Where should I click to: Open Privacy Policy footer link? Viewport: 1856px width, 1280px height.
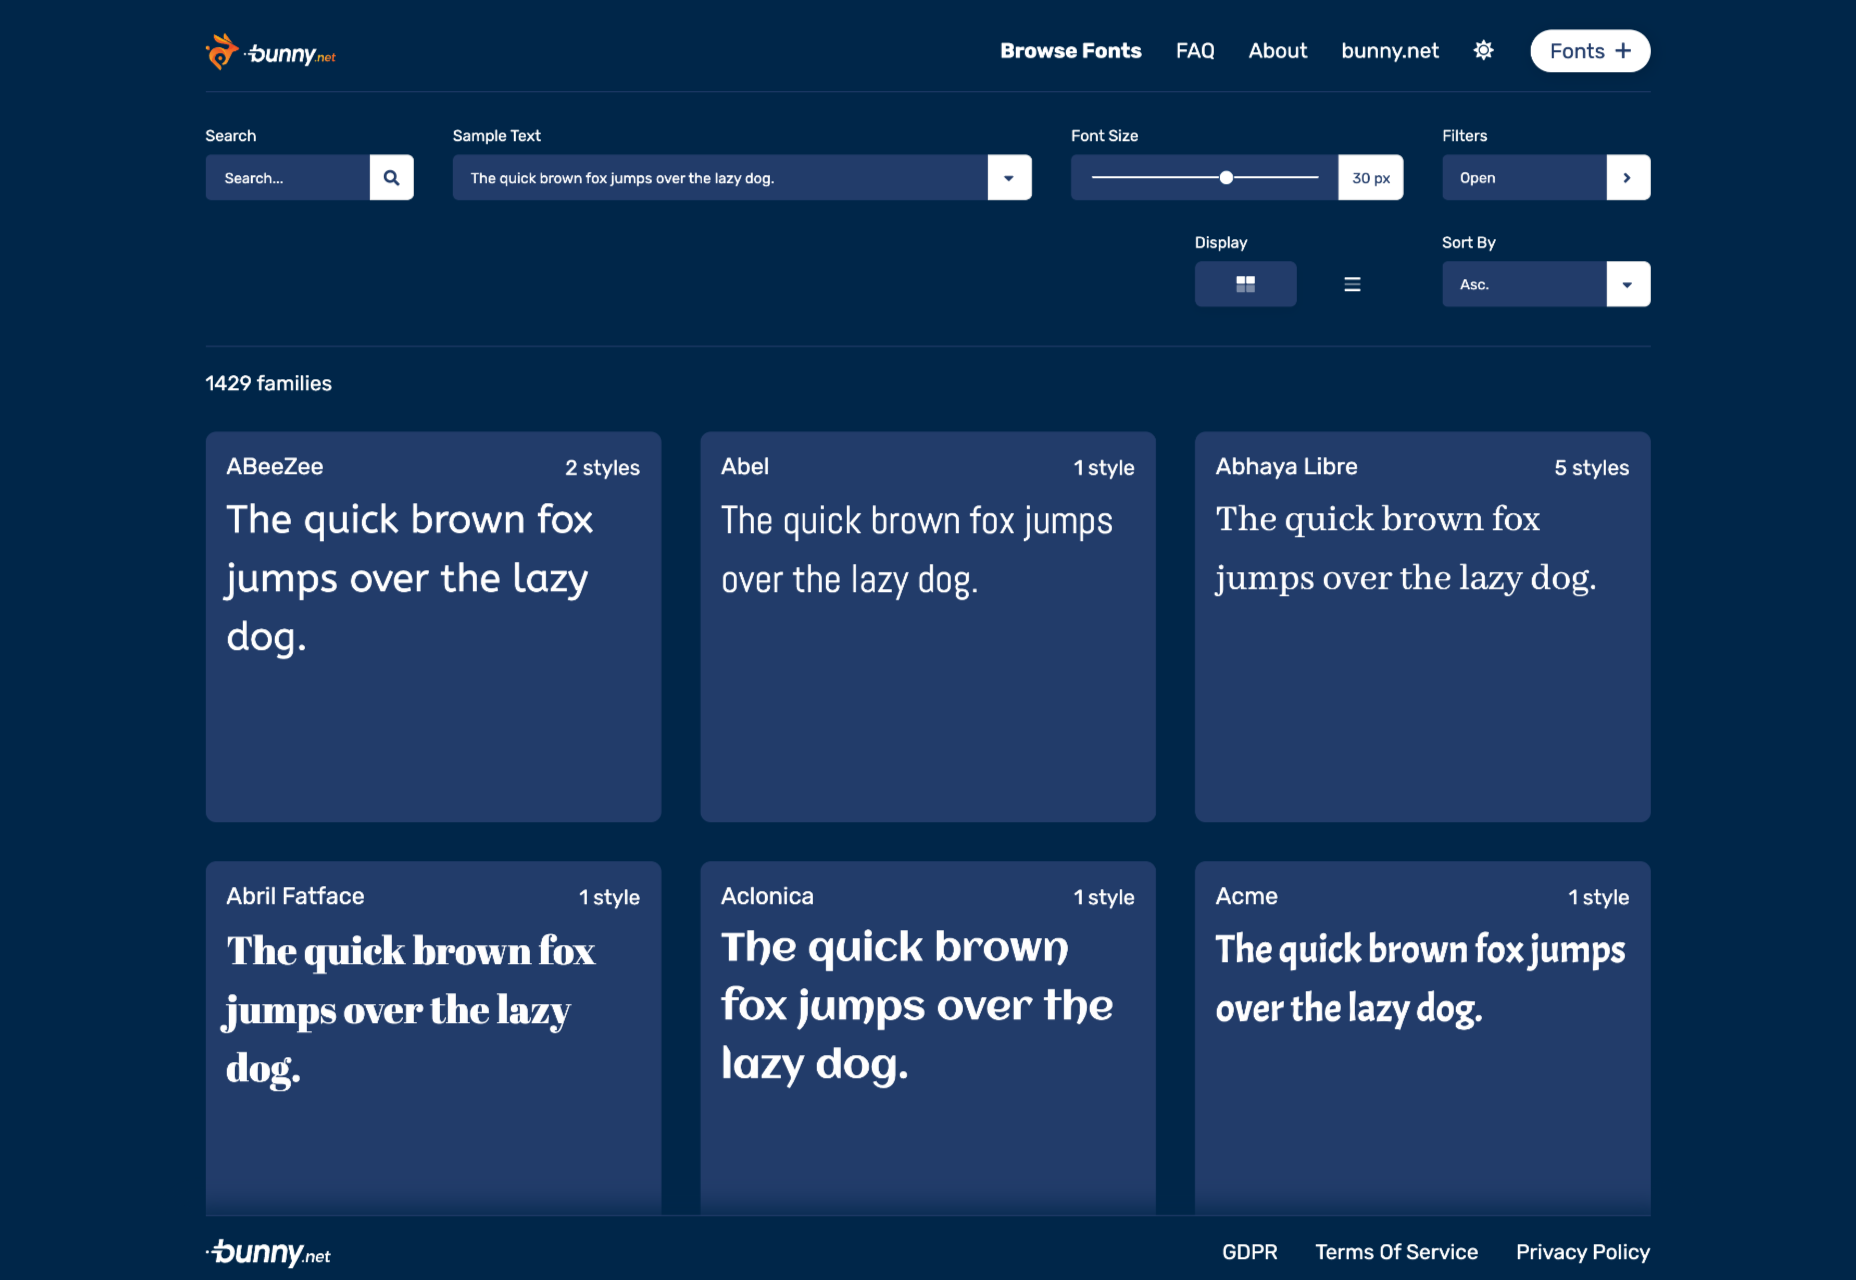click(1583, 1252)
